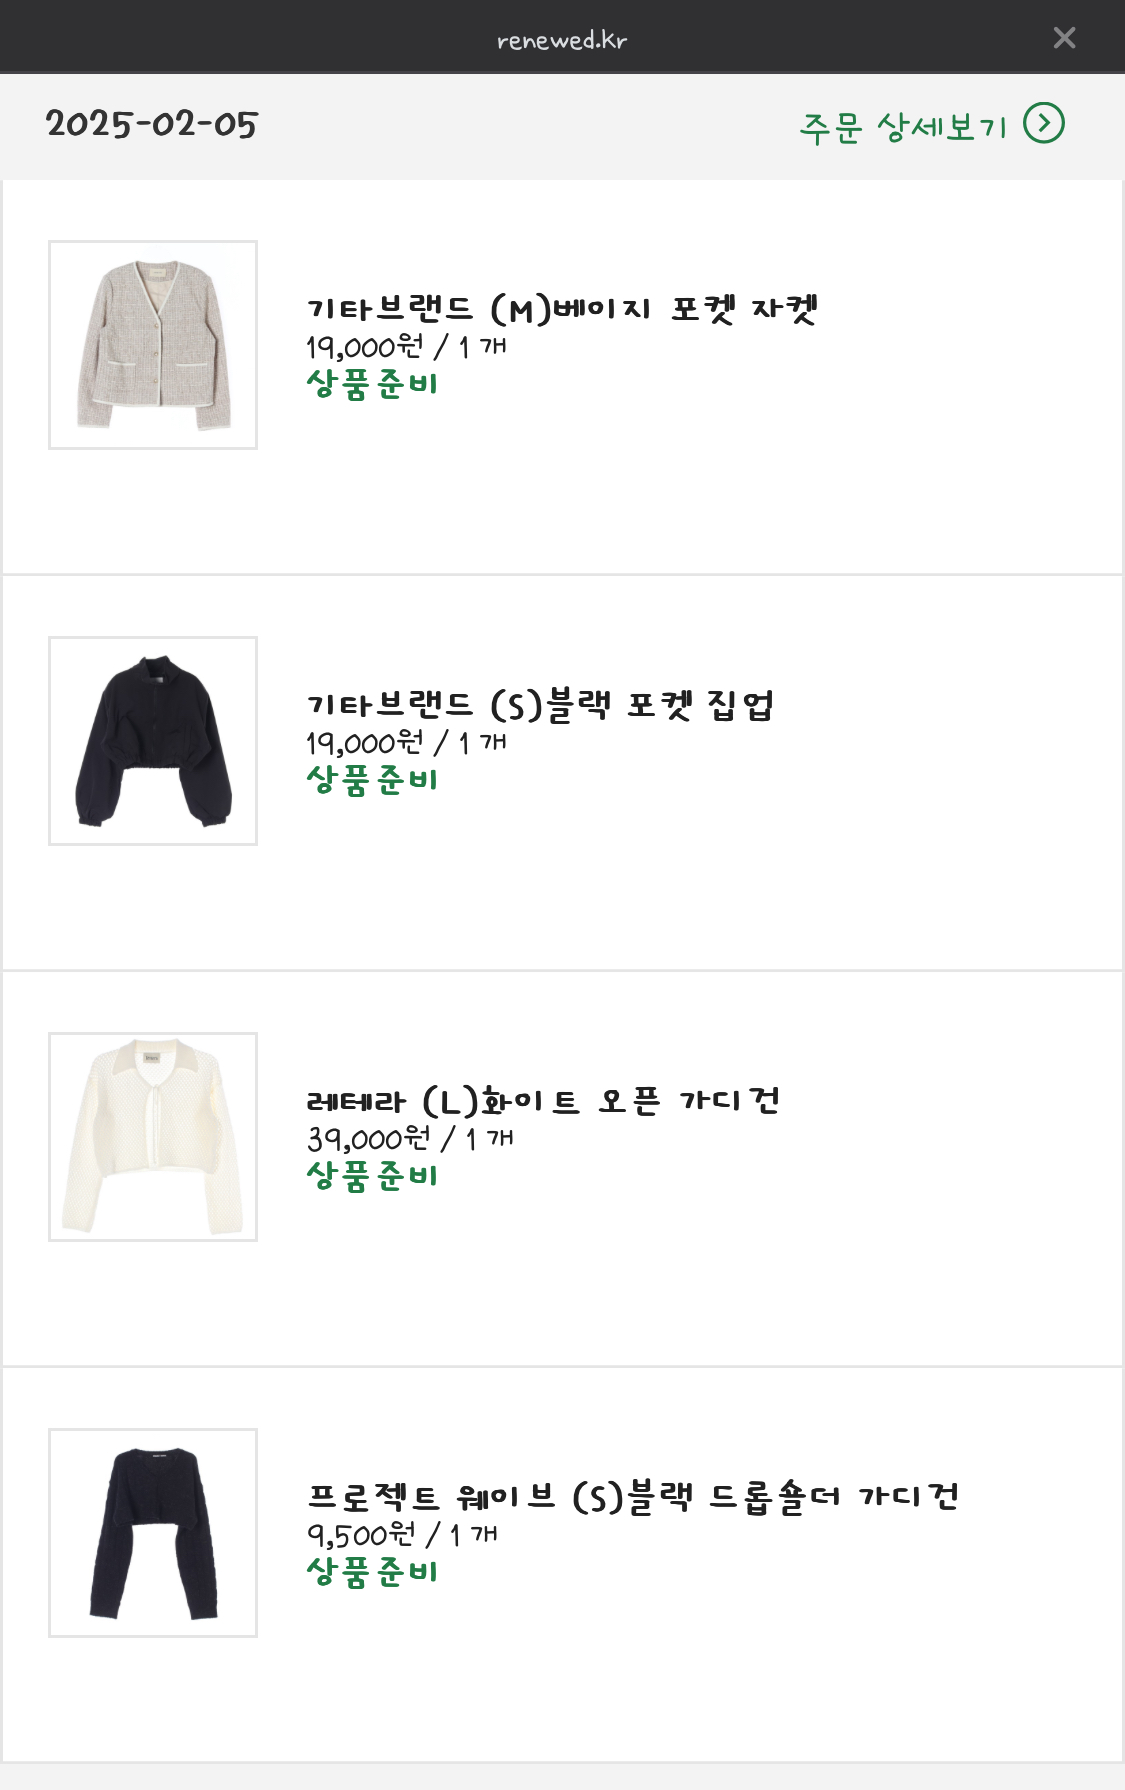1125x1790 pixels.
Task: Click the 39,000원 price of white cardigan
Action: click(368, 1139)
